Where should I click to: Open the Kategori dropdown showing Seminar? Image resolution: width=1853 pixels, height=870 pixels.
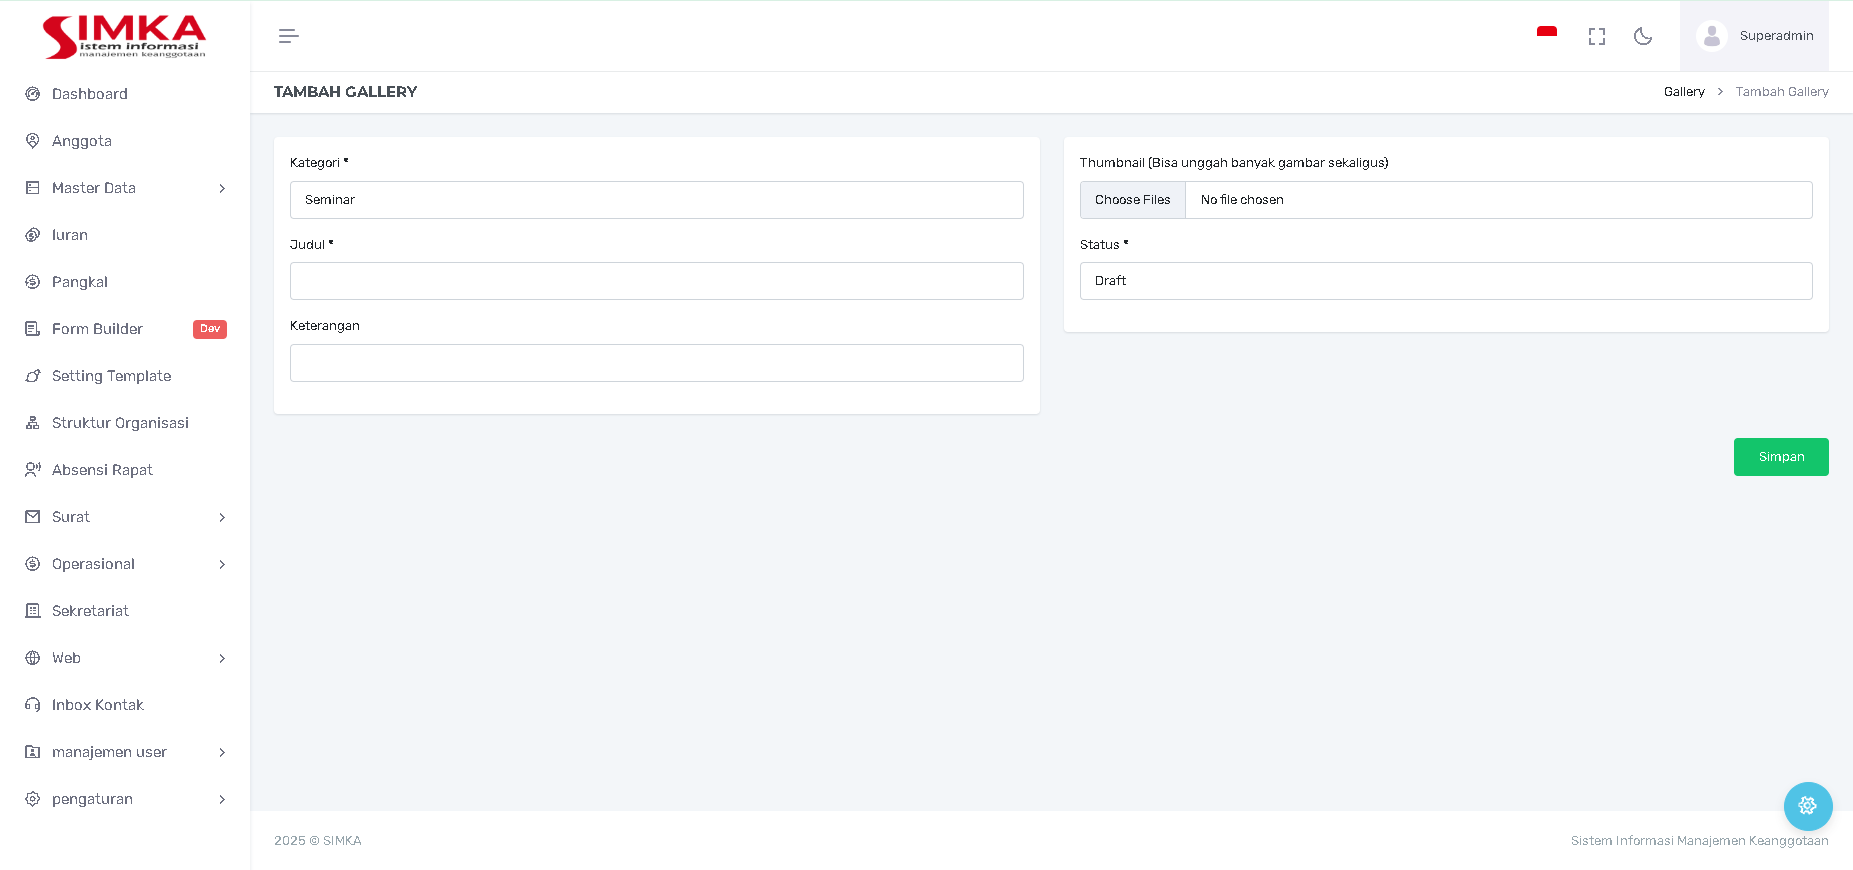[x=656, y=200]
